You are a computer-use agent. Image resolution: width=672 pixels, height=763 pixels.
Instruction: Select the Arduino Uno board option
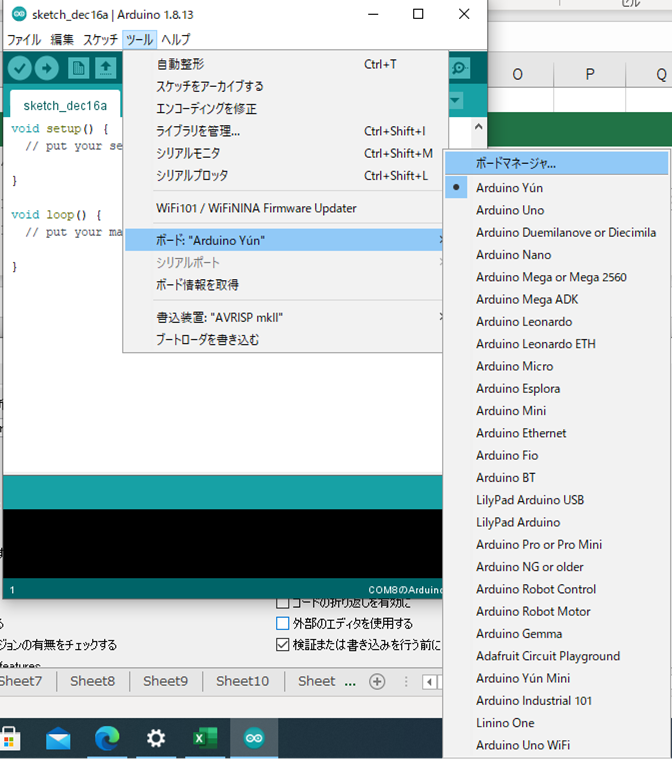pos(510,210)
